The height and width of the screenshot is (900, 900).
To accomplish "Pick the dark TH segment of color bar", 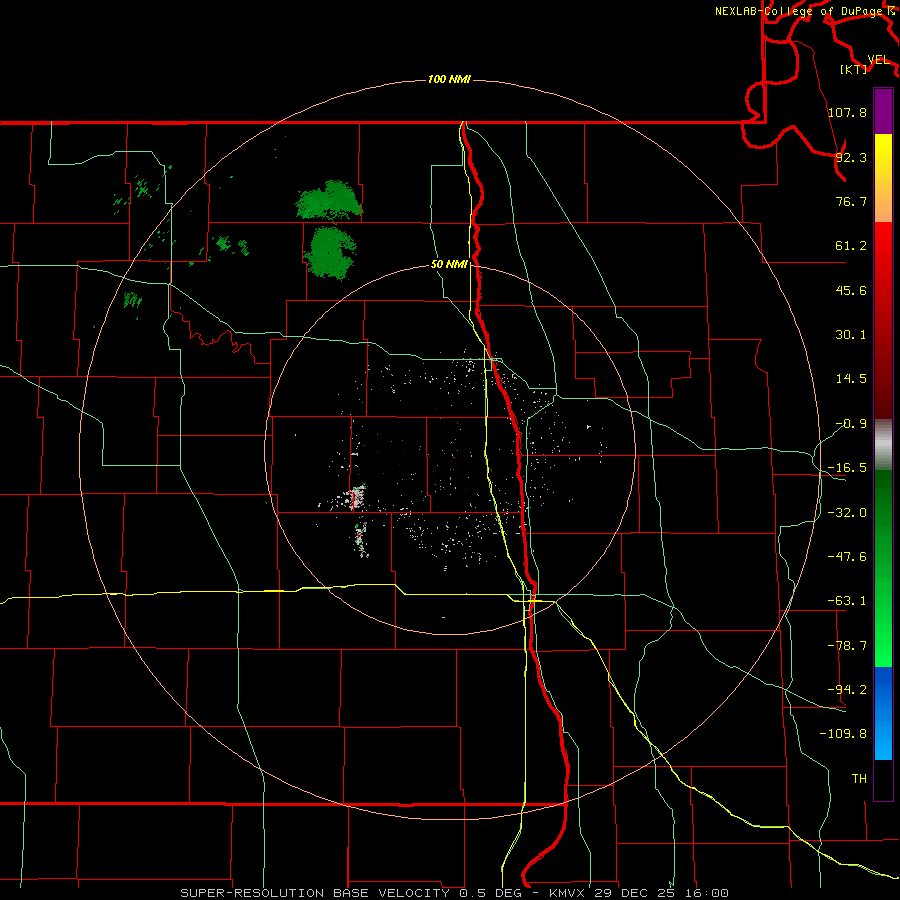I will point(883,779).
